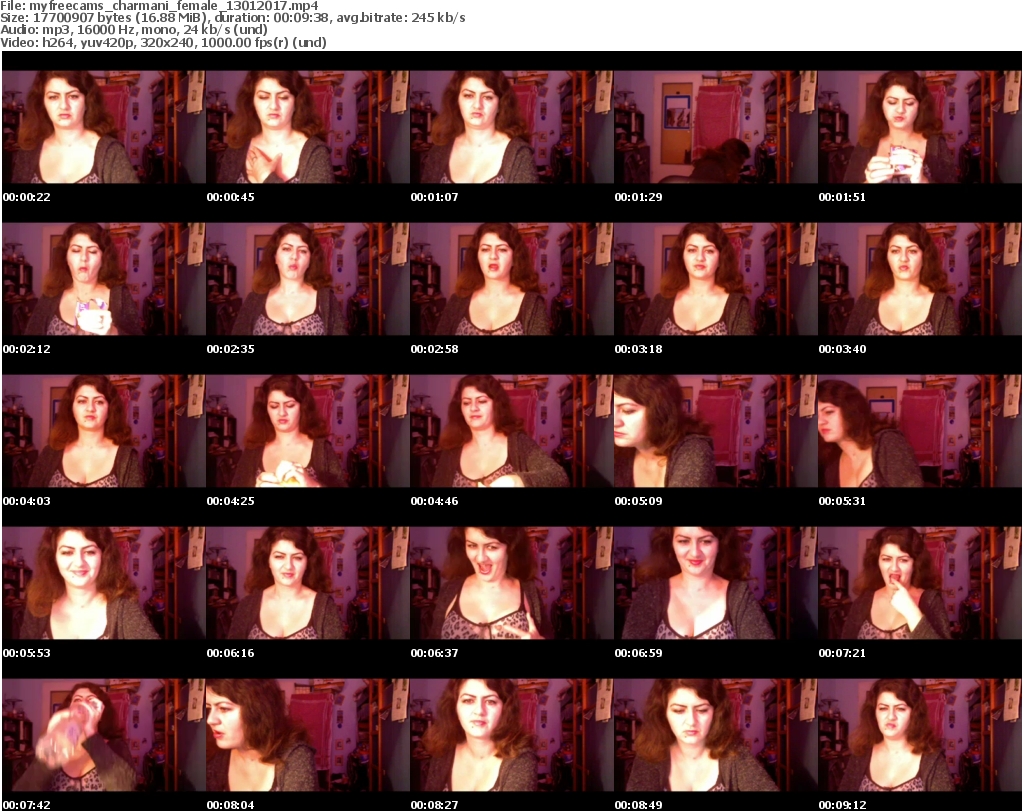Select the Size line showing 16.88 MiB
This screenshot has height=811, width=1024.
click(x=232, y=18)
